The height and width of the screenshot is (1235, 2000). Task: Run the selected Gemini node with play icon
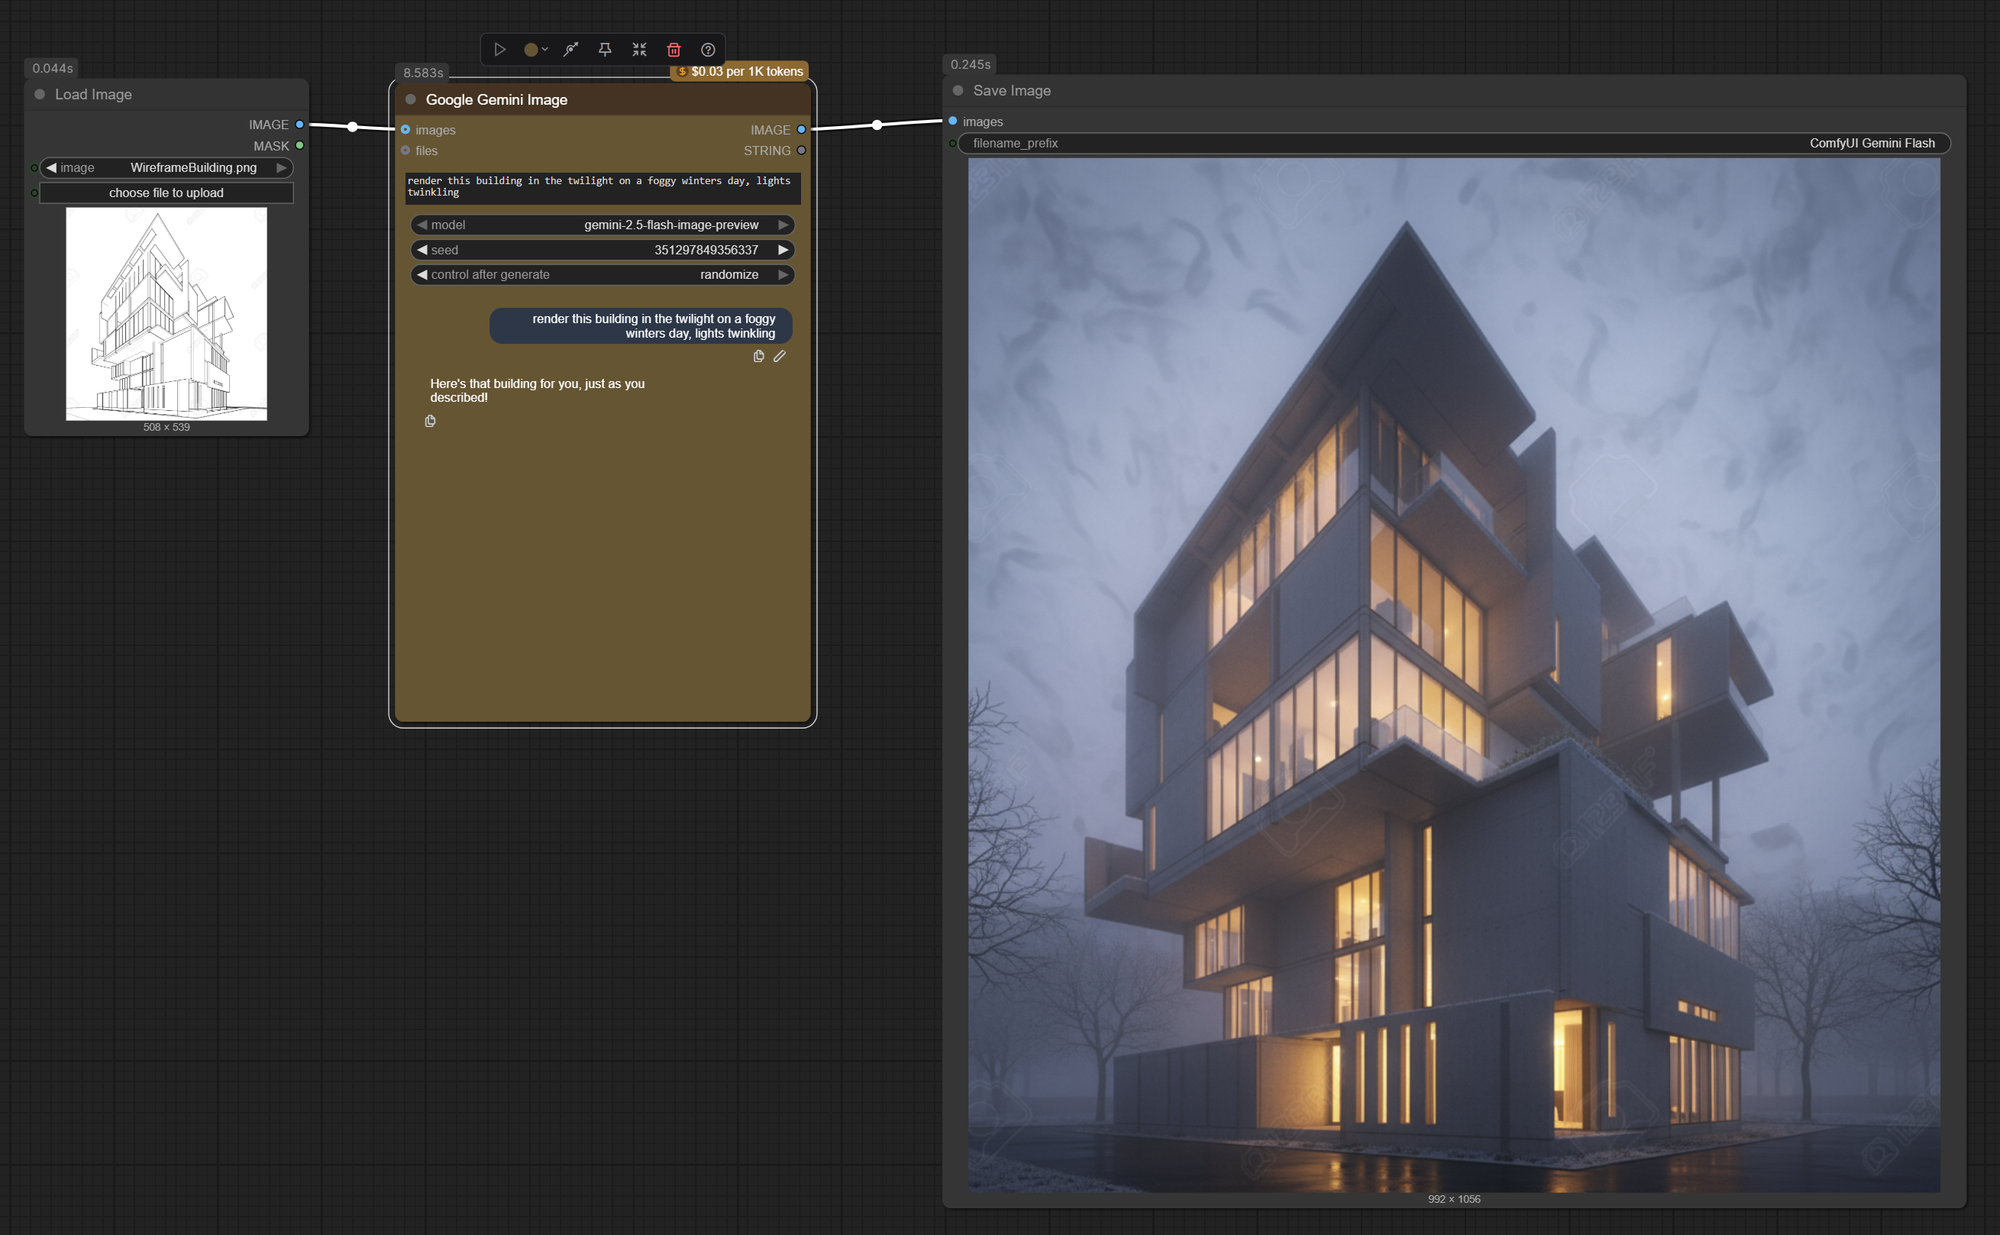click(x=500, y=49)
